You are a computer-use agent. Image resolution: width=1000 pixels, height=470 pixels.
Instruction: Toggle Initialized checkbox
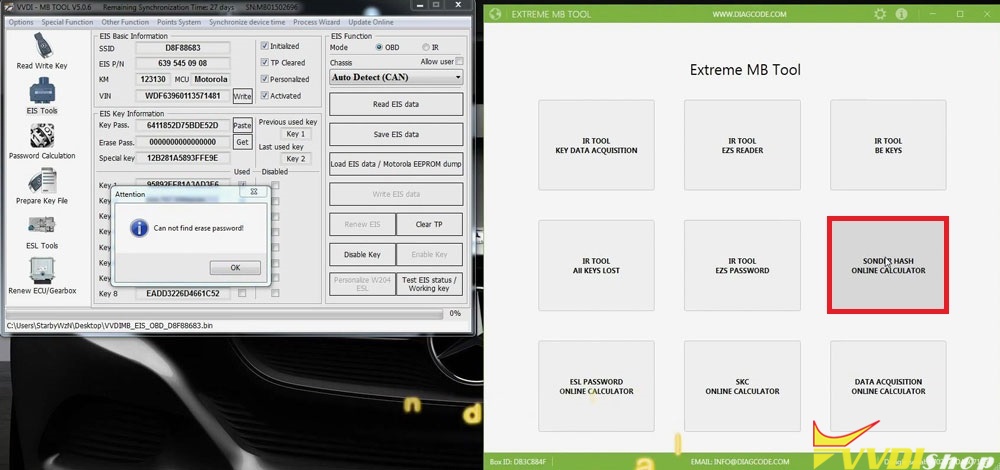click(265, 46)
